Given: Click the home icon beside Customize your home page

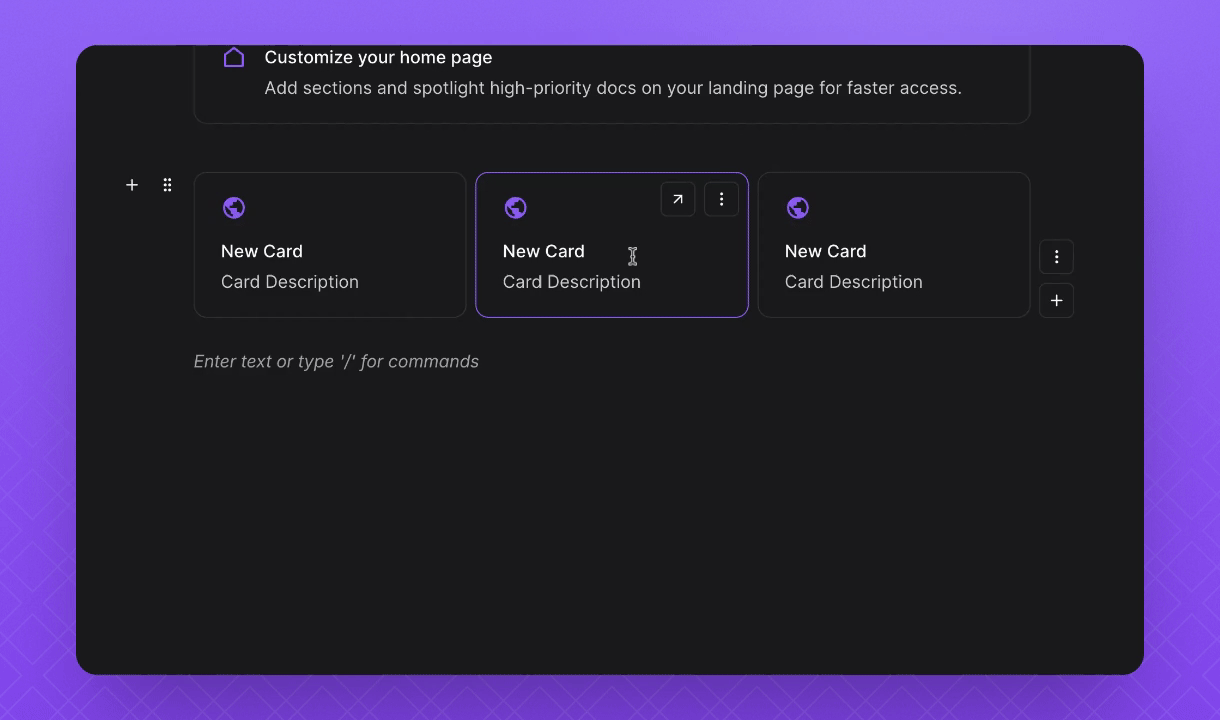Looking at the screenshot, I should click(234, 58).
